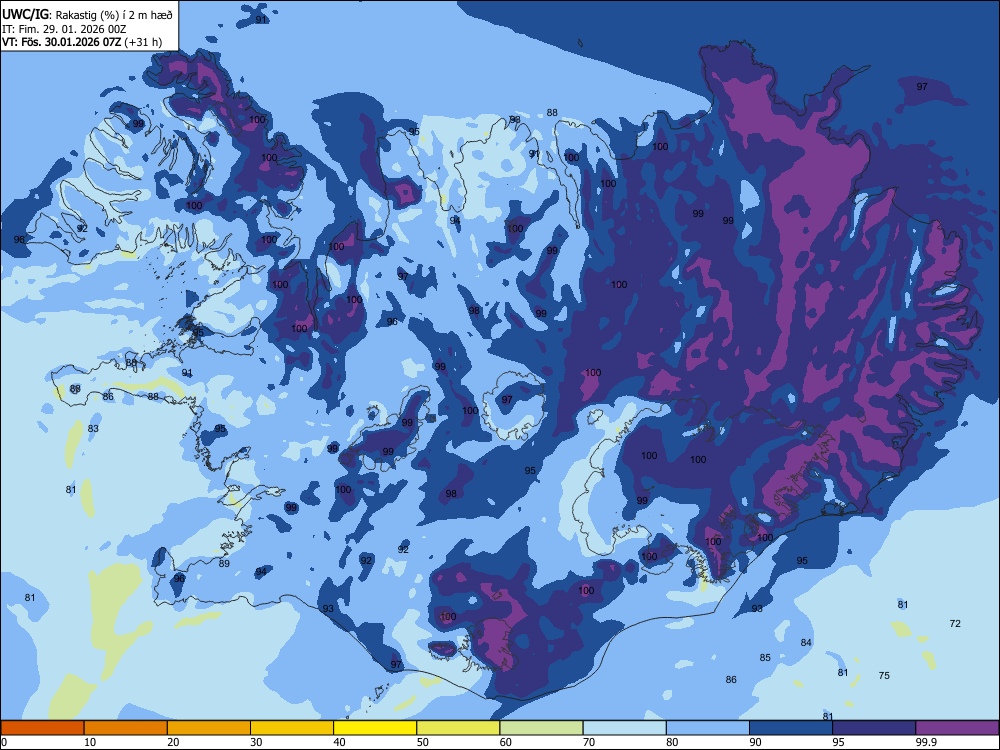Click the humidity value '72' on the map

[x=955, y=624]
